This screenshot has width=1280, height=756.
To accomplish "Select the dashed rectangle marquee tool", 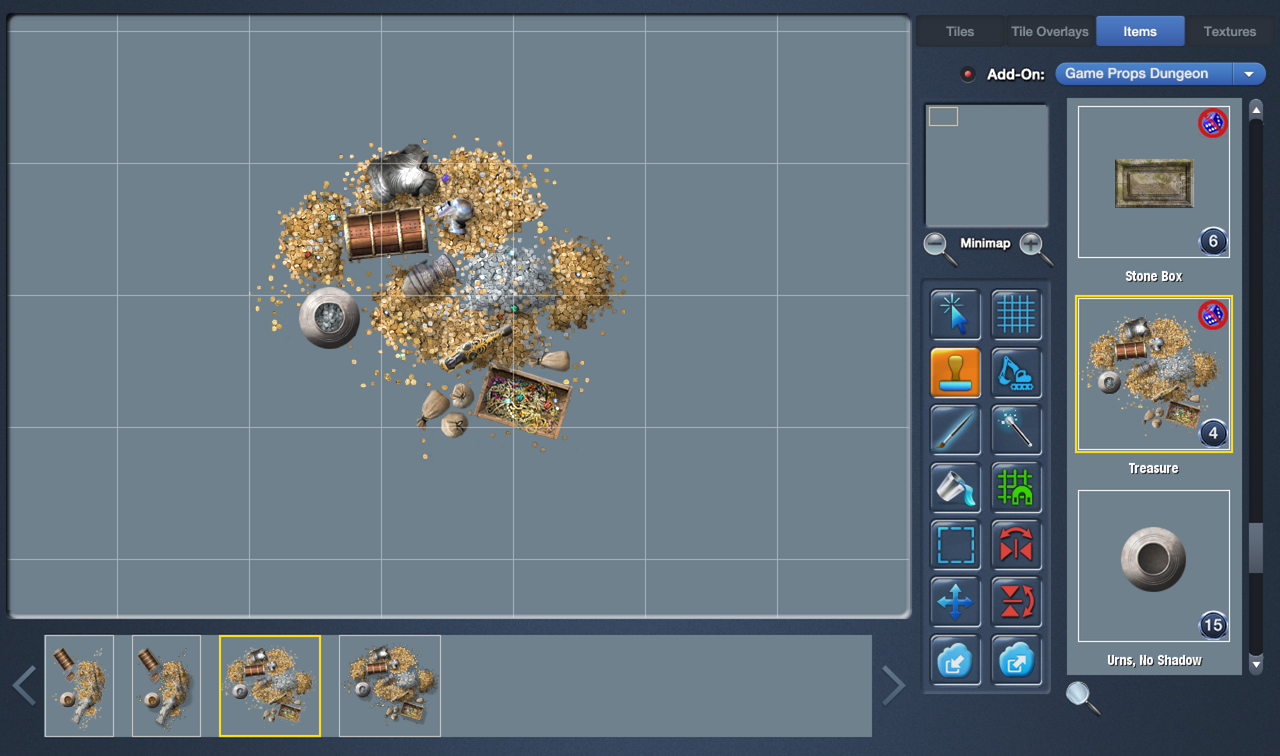I will point(955,545).
